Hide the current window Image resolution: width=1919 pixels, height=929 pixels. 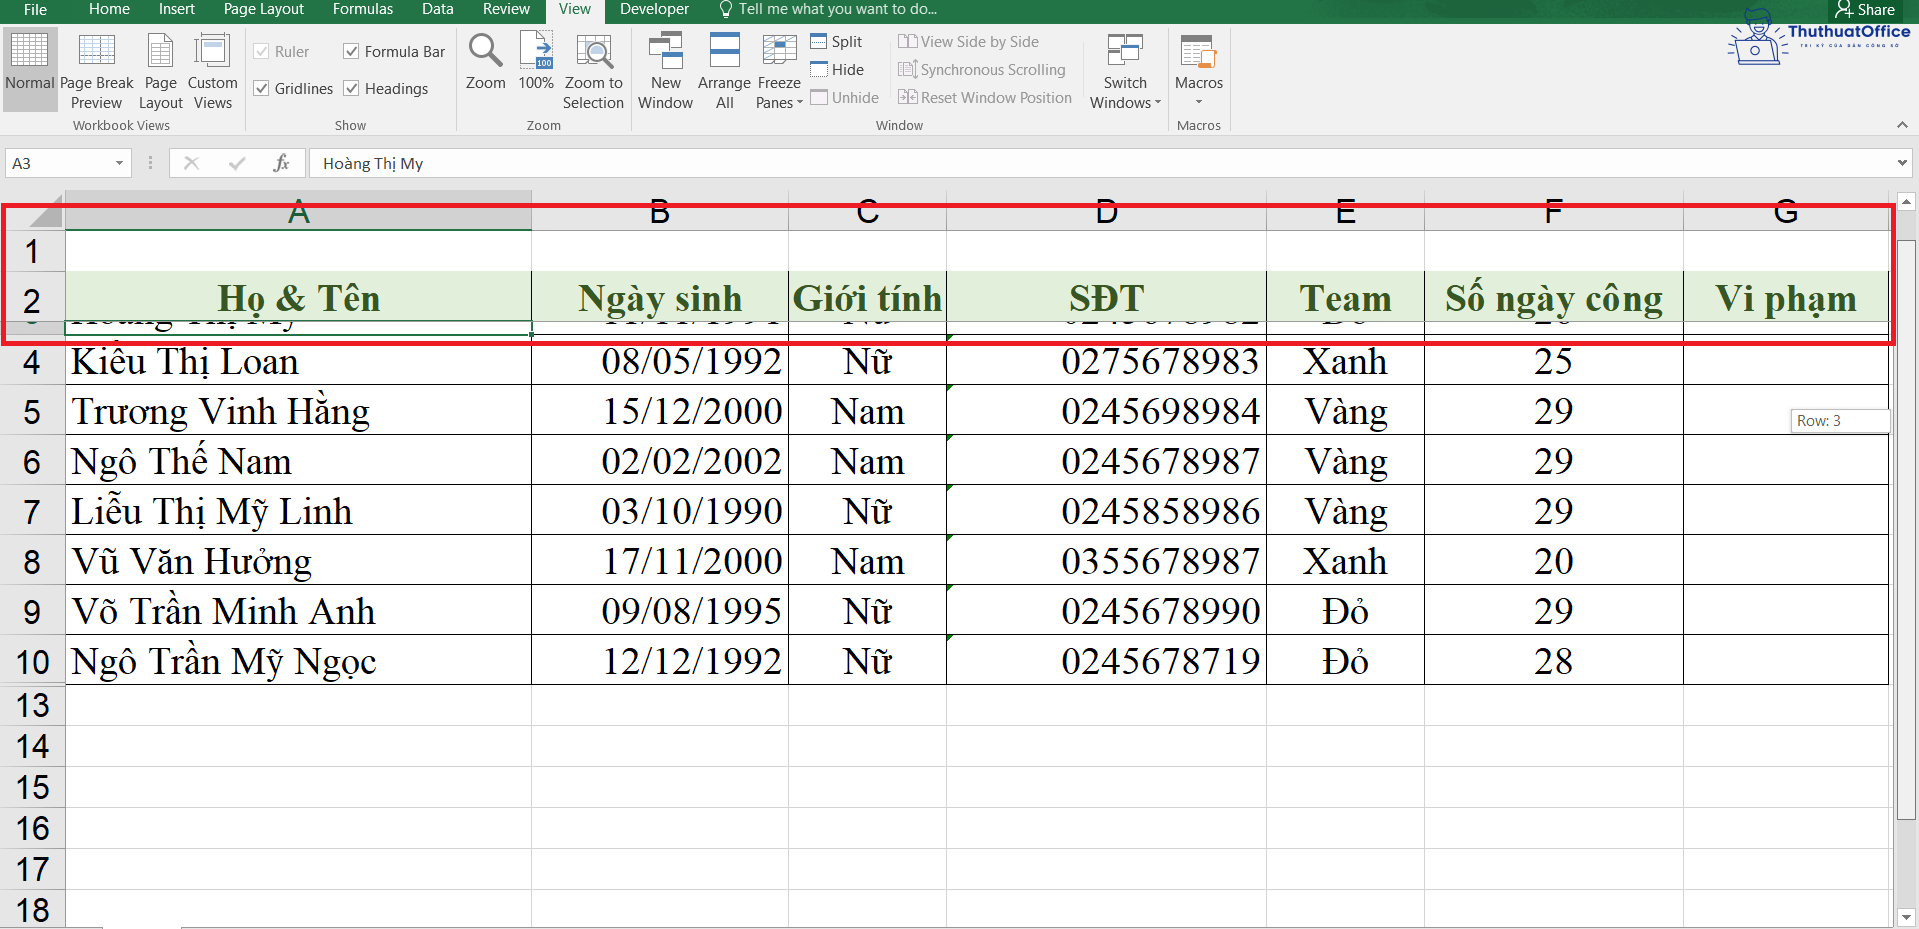coord(838,69)
